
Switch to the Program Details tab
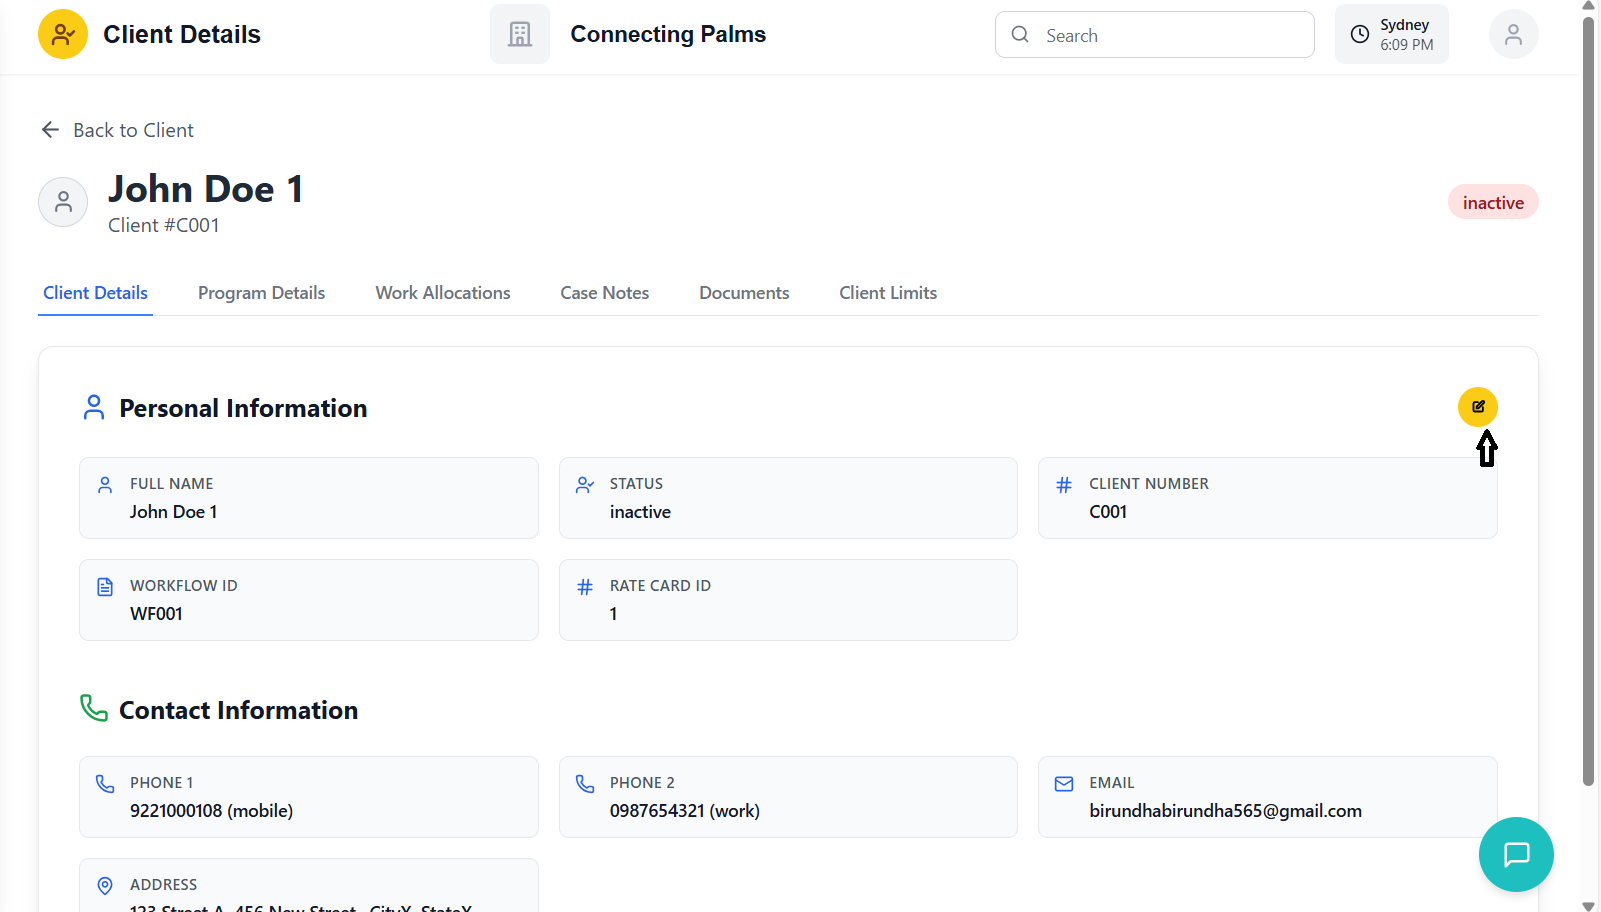261,293
